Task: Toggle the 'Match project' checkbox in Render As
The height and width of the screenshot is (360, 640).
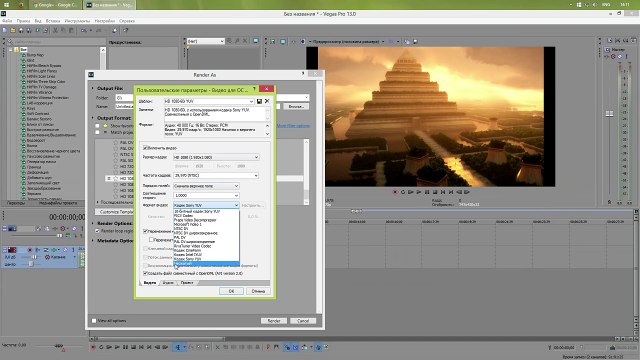Action: pyautogui.click(x=97, y=132)
